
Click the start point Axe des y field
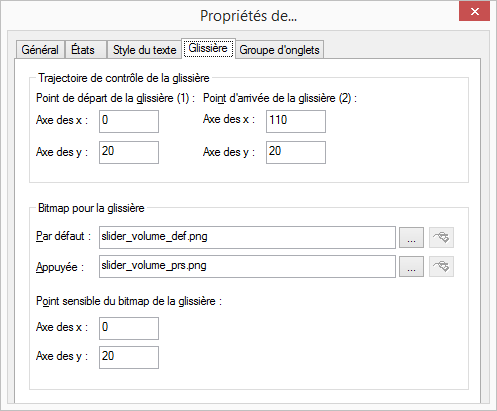pyautogui.click(x=129, y=152)
